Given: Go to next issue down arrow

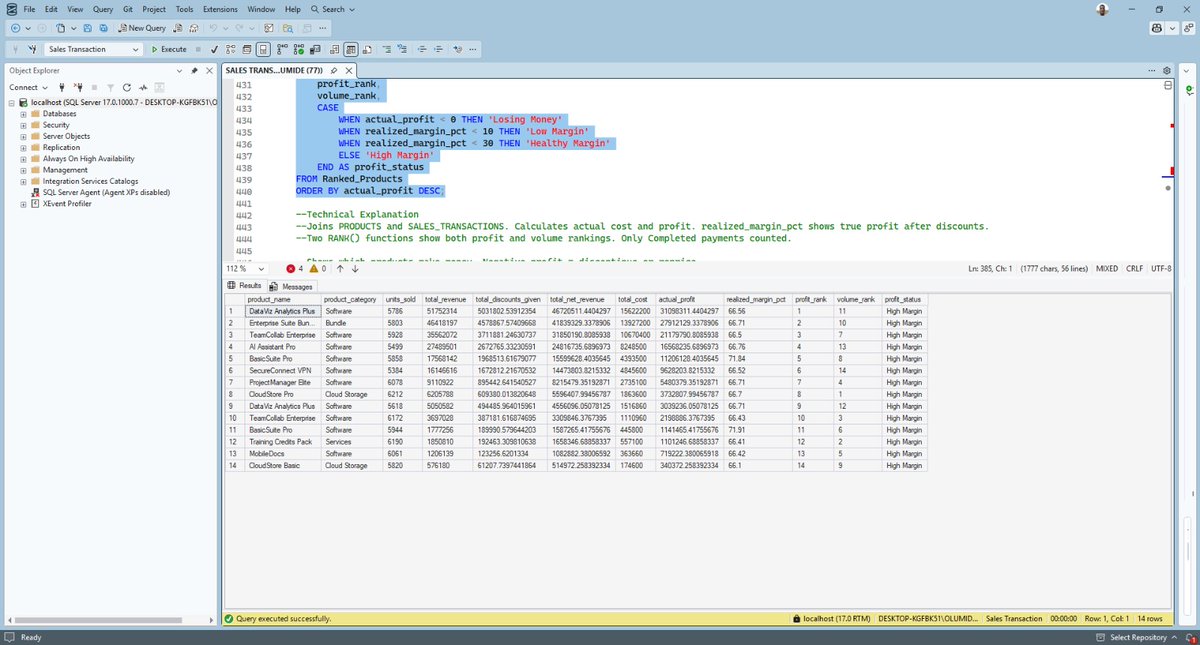Looking at the screenshot, I should click(x=354, y=268).
